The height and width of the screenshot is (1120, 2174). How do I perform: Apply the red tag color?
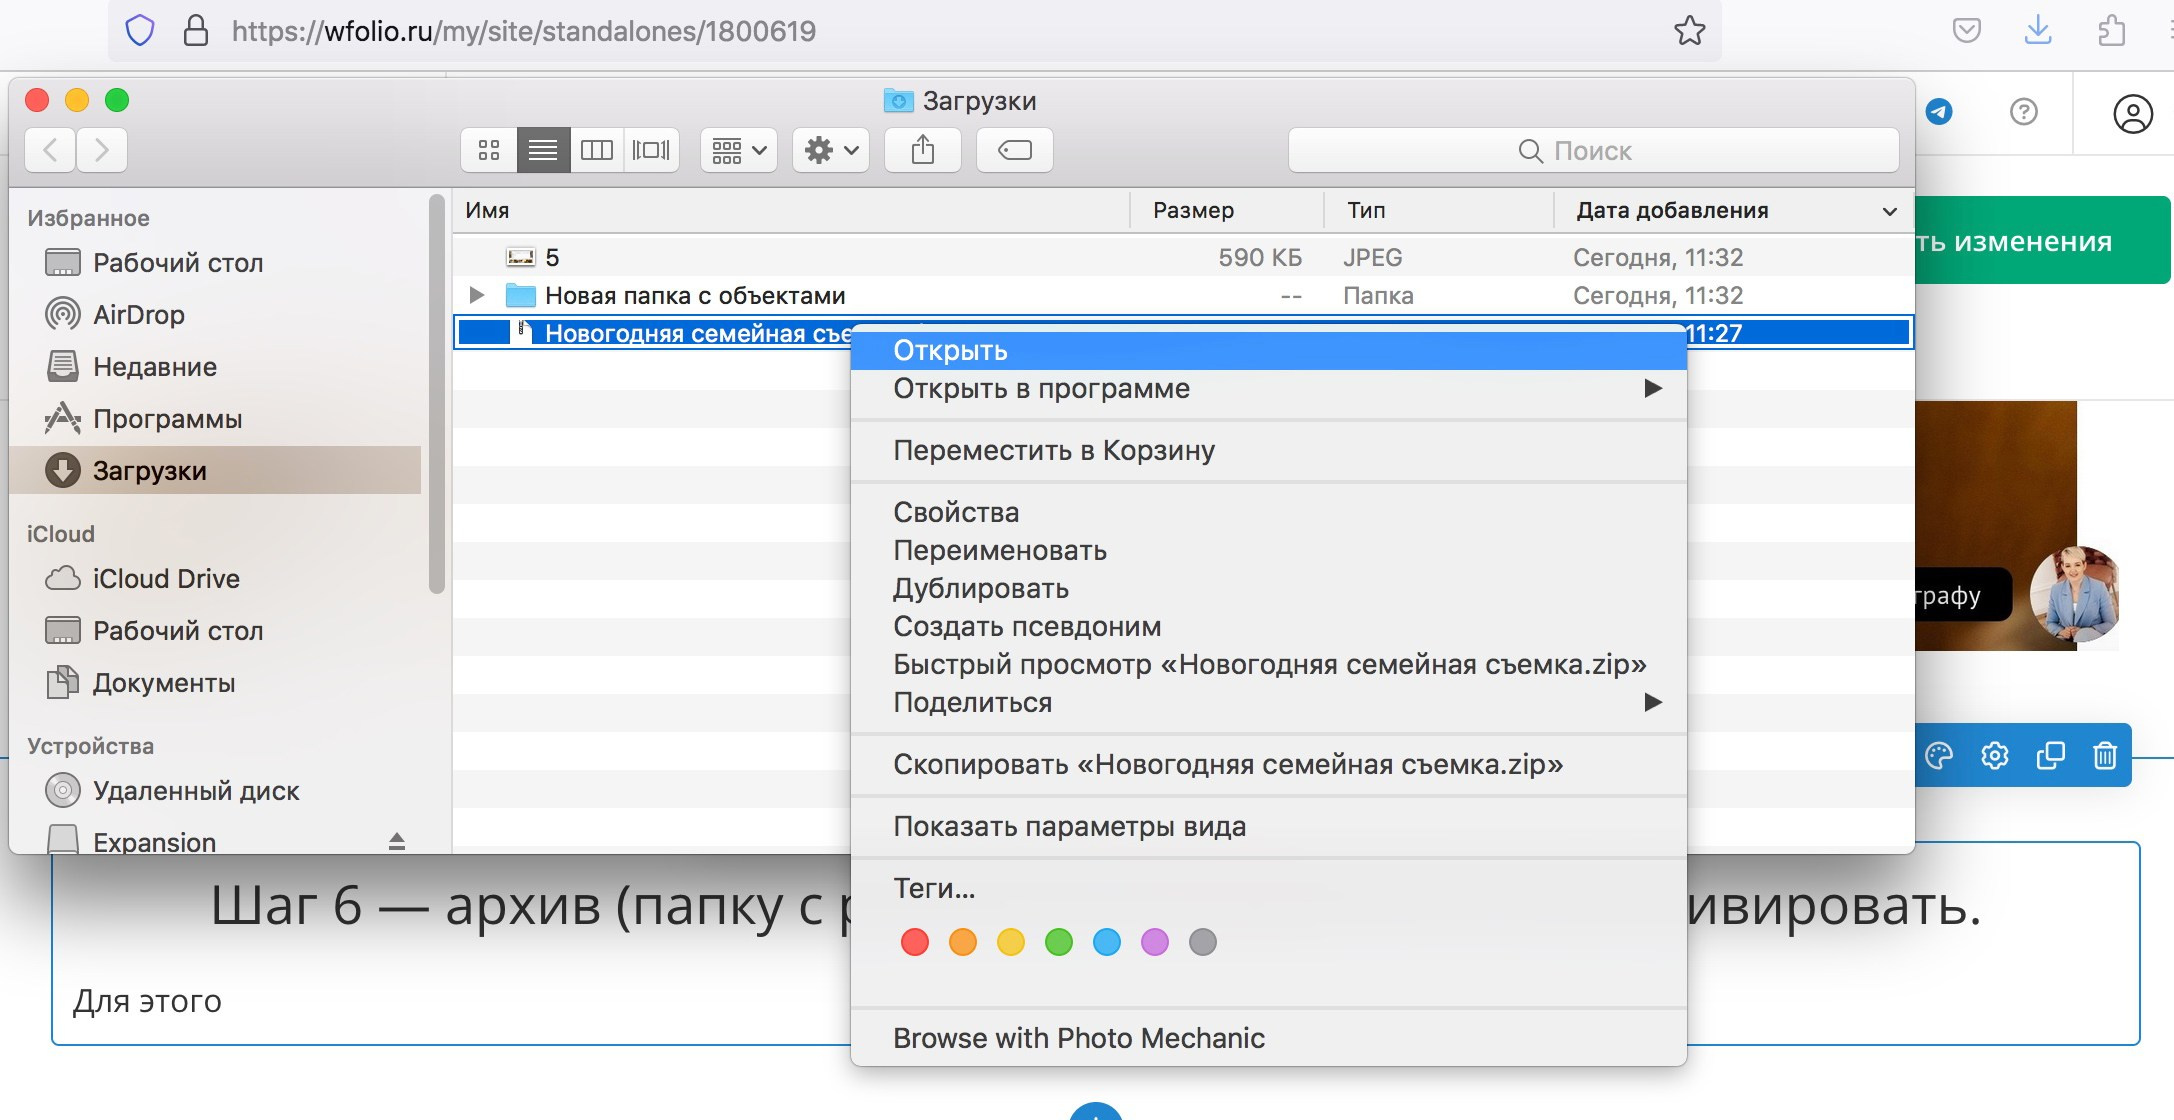click(x=914, y=942)
